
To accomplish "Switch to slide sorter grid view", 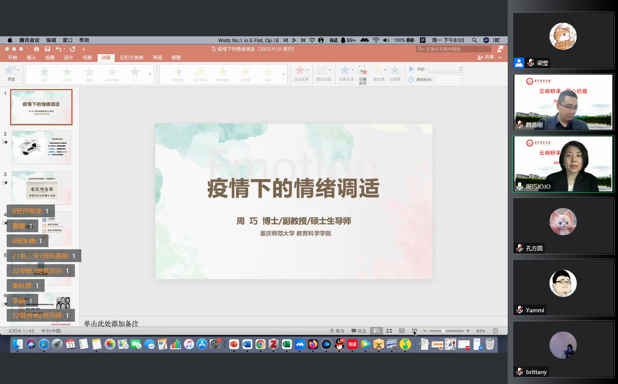I will [389, 331].
